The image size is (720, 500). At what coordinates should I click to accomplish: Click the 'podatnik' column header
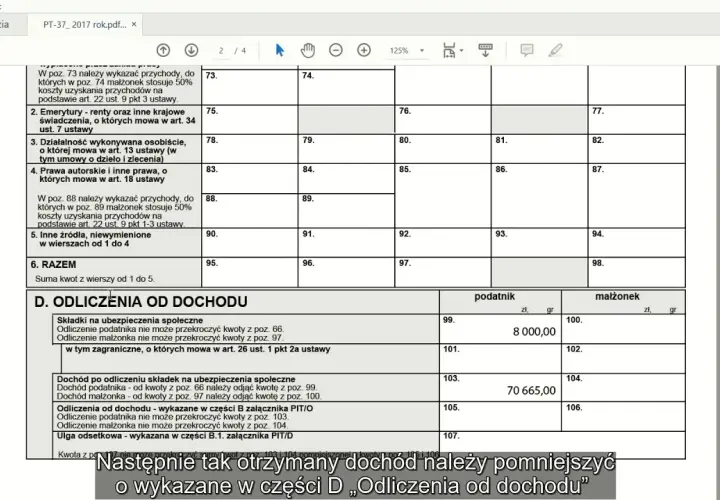(x=495, y=297)
